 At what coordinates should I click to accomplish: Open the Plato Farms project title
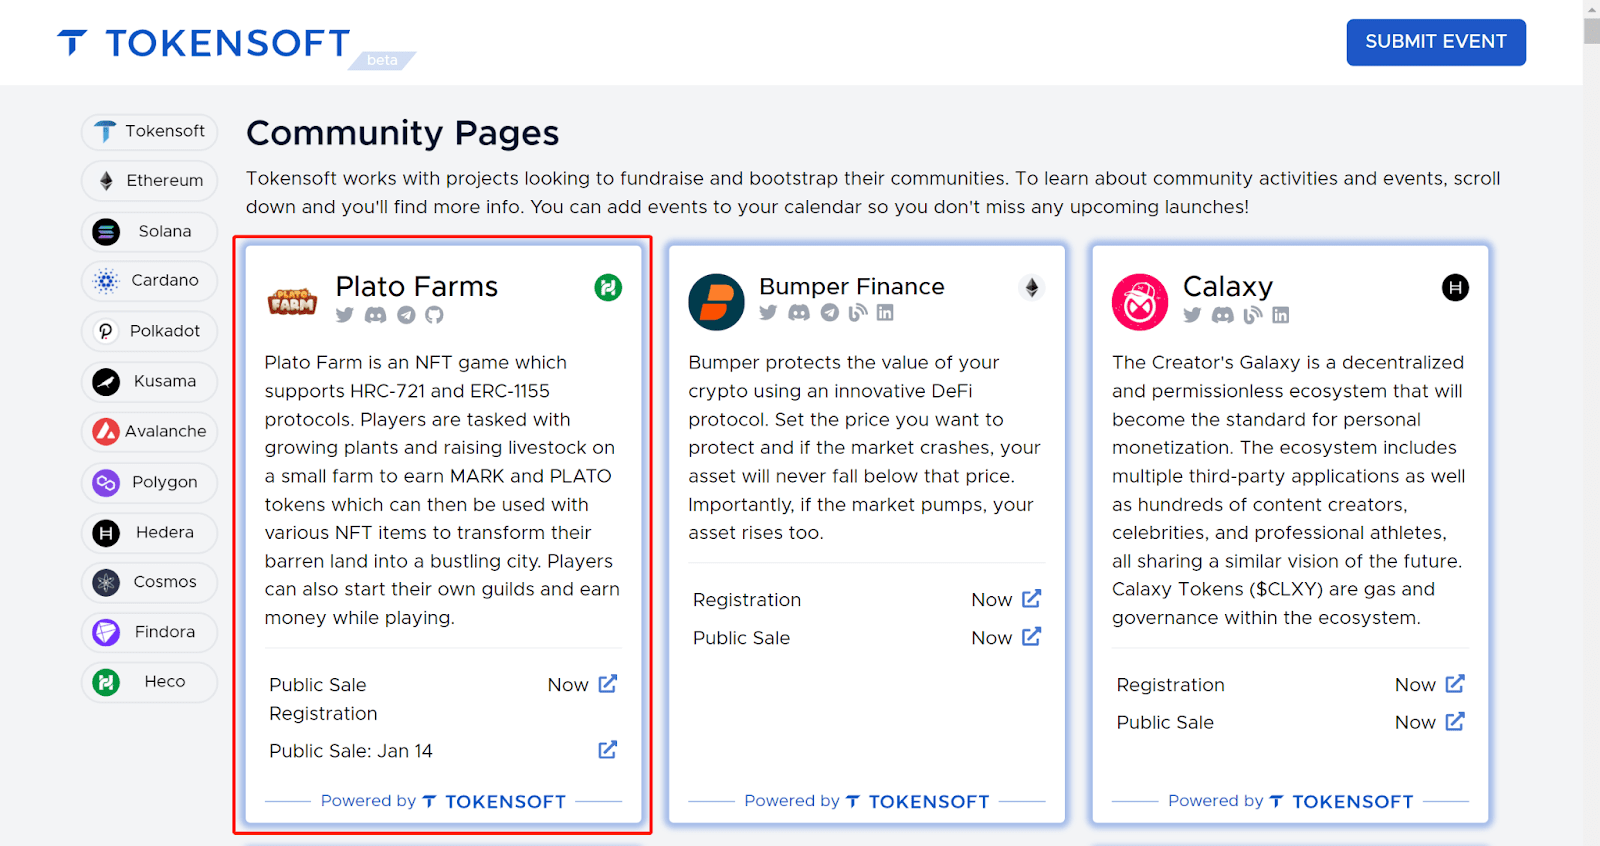(x=417, y=287)
